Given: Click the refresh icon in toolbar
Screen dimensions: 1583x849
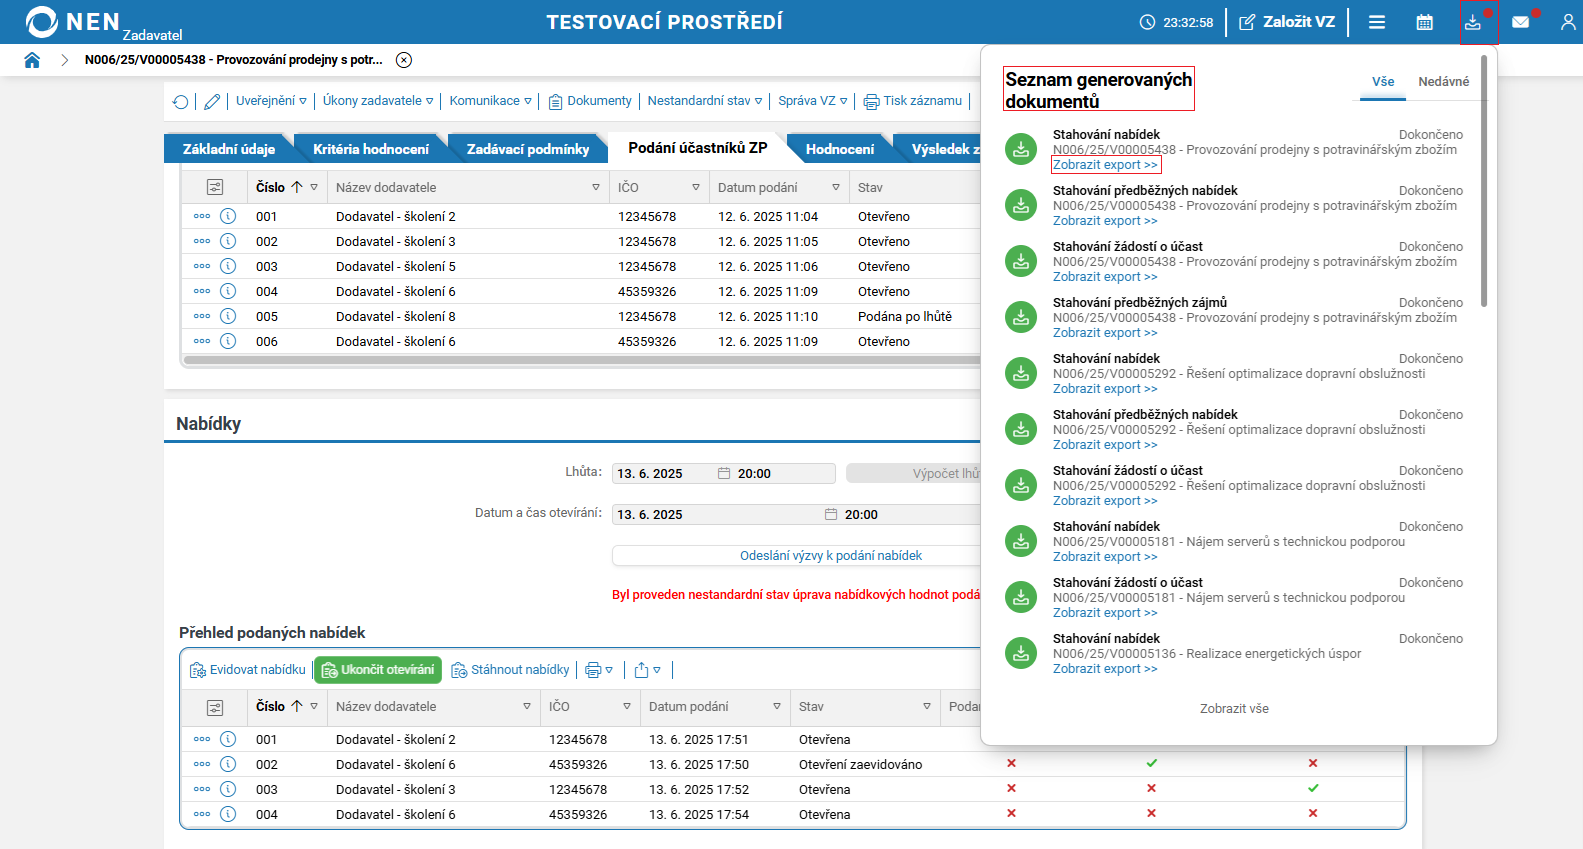Looking at the screenshot, I should (181, 101).
